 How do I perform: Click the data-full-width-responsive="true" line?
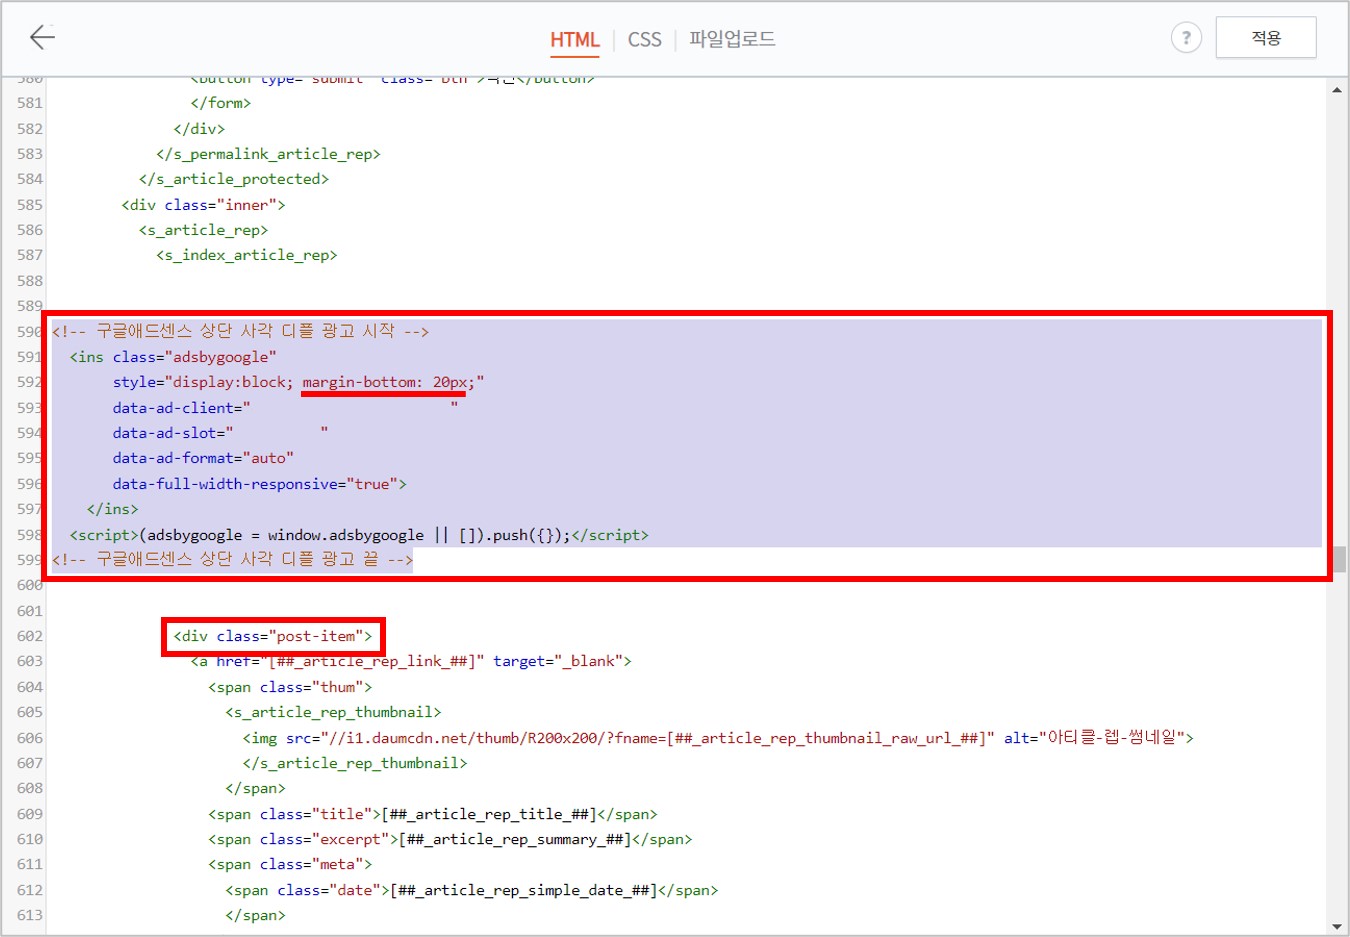259,484
